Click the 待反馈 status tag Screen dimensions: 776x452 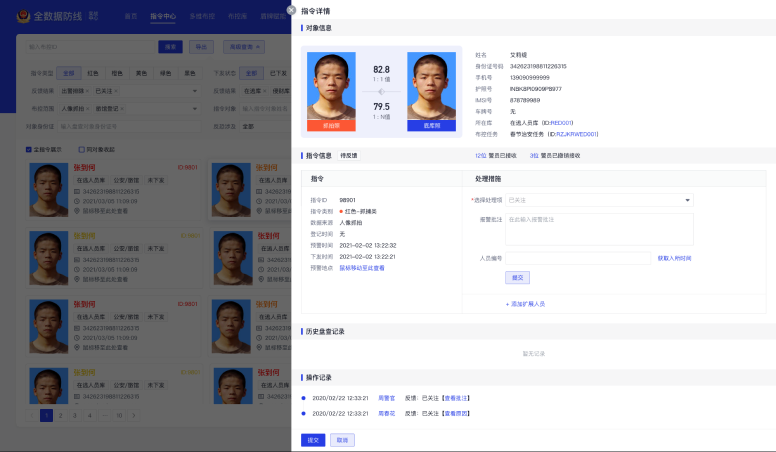click(348, 155)
